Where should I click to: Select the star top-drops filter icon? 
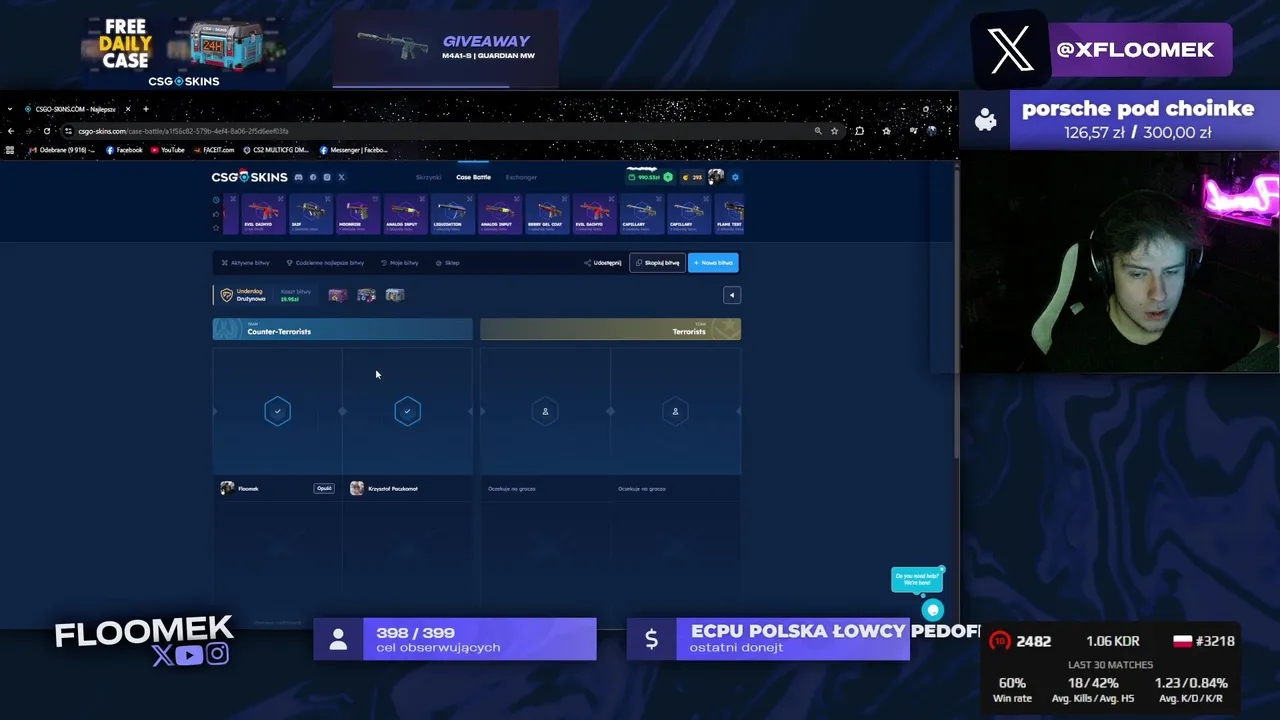[x=216, y=227]
